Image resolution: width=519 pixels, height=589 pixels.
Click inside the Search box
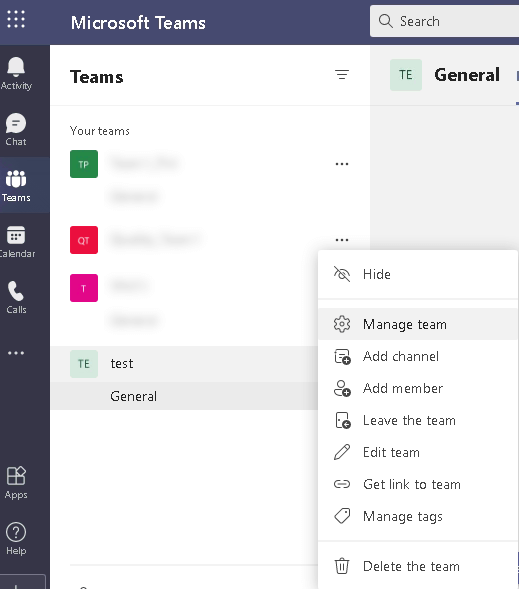pyautogui.click(x=445, y=21)
